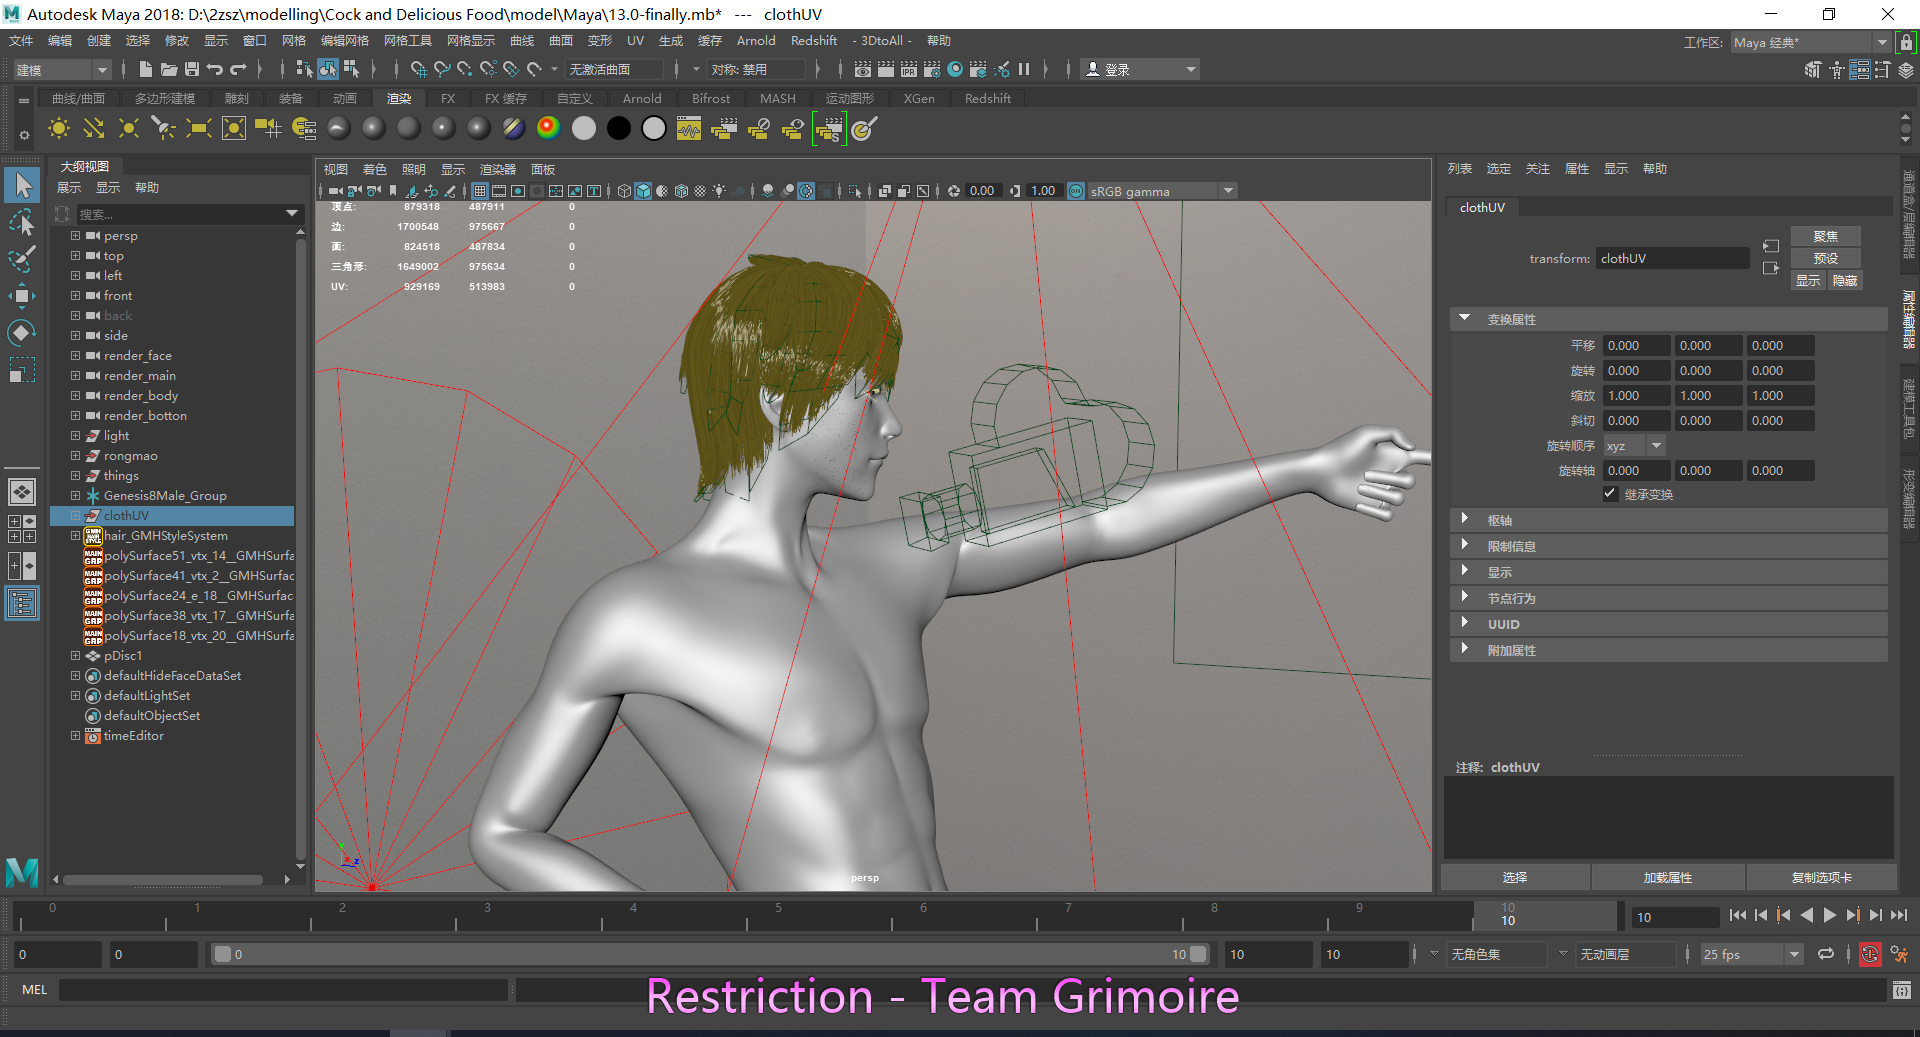
Task: Toggle the playback loop button
Action: pyautogui.click(x=1826, y=954)
